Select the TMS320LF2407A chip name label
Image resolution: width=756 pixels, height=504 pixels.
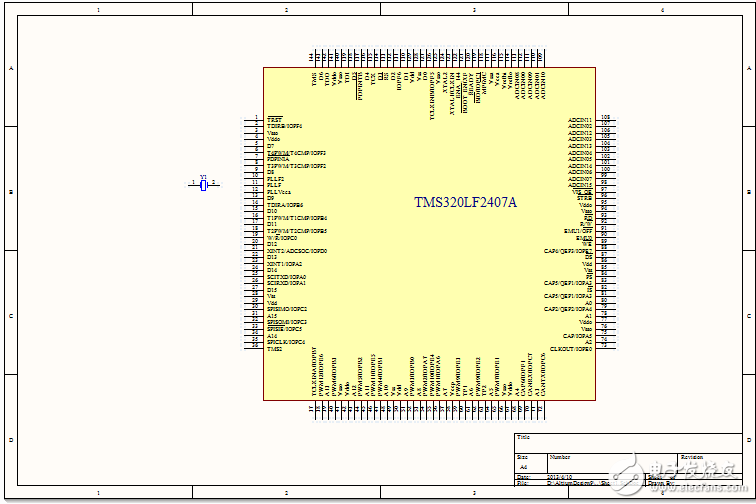[465, 202]
